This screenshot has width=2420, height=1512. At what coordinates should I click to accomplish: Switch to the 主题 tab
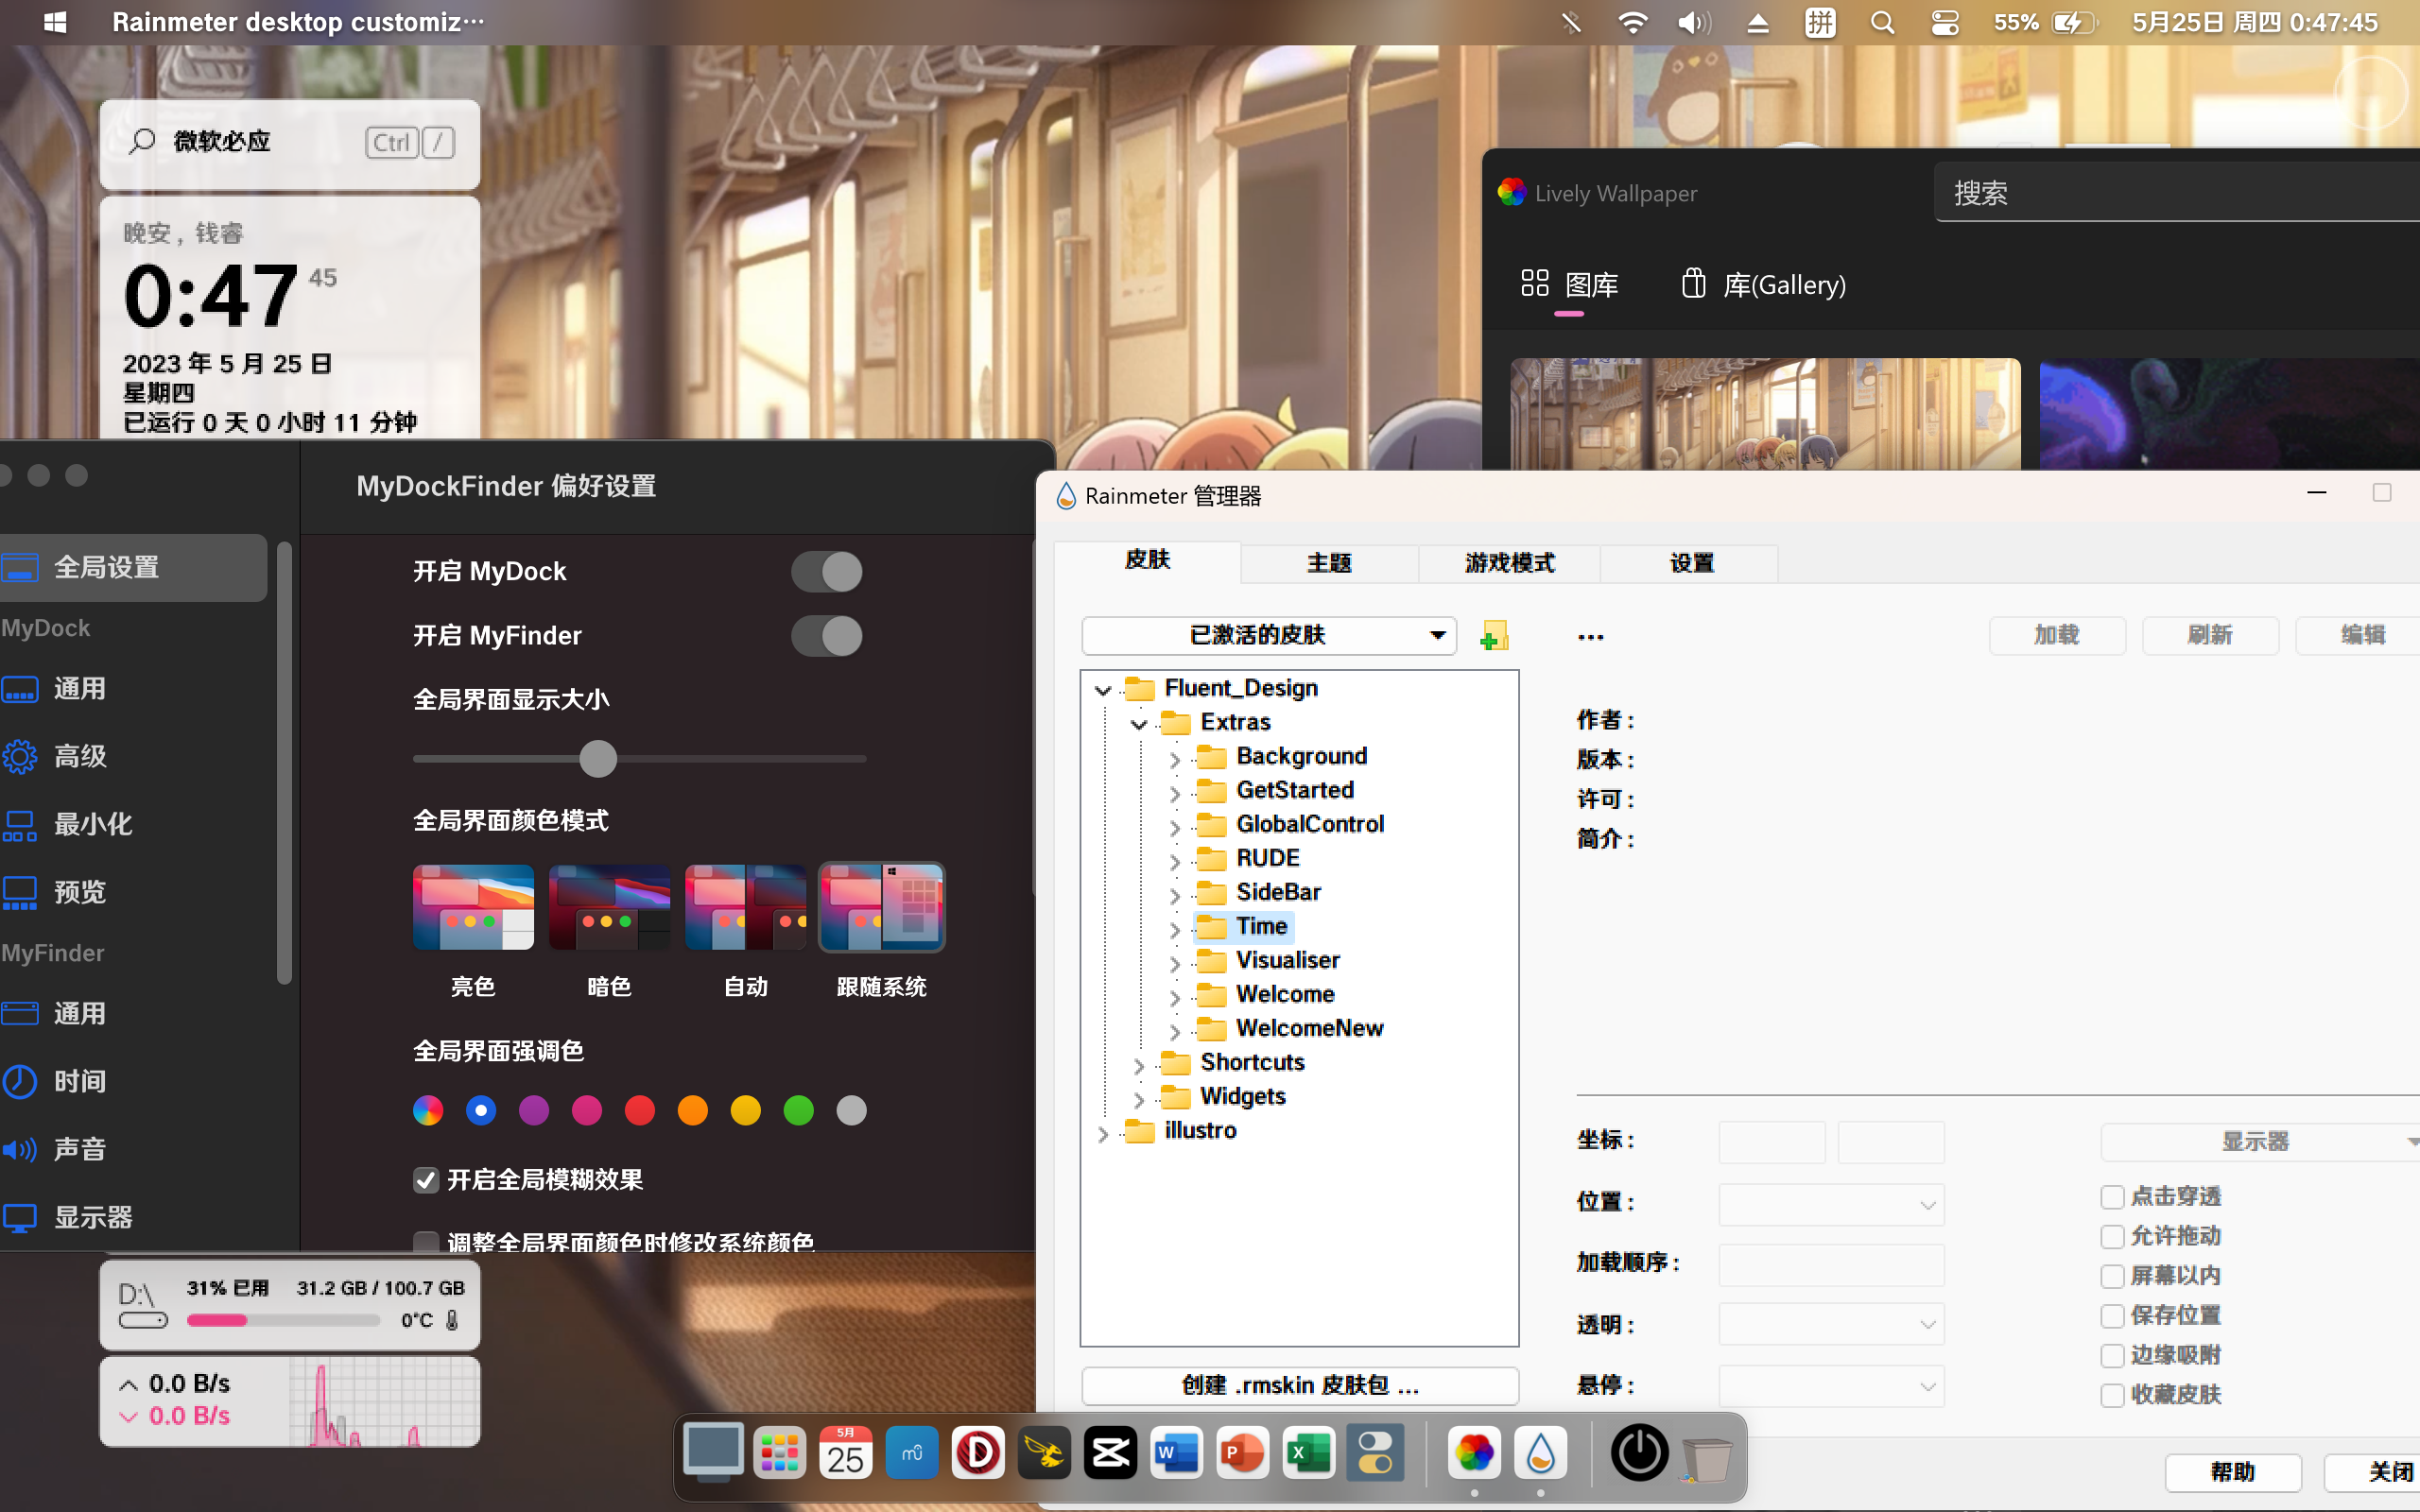(1329, 563)
